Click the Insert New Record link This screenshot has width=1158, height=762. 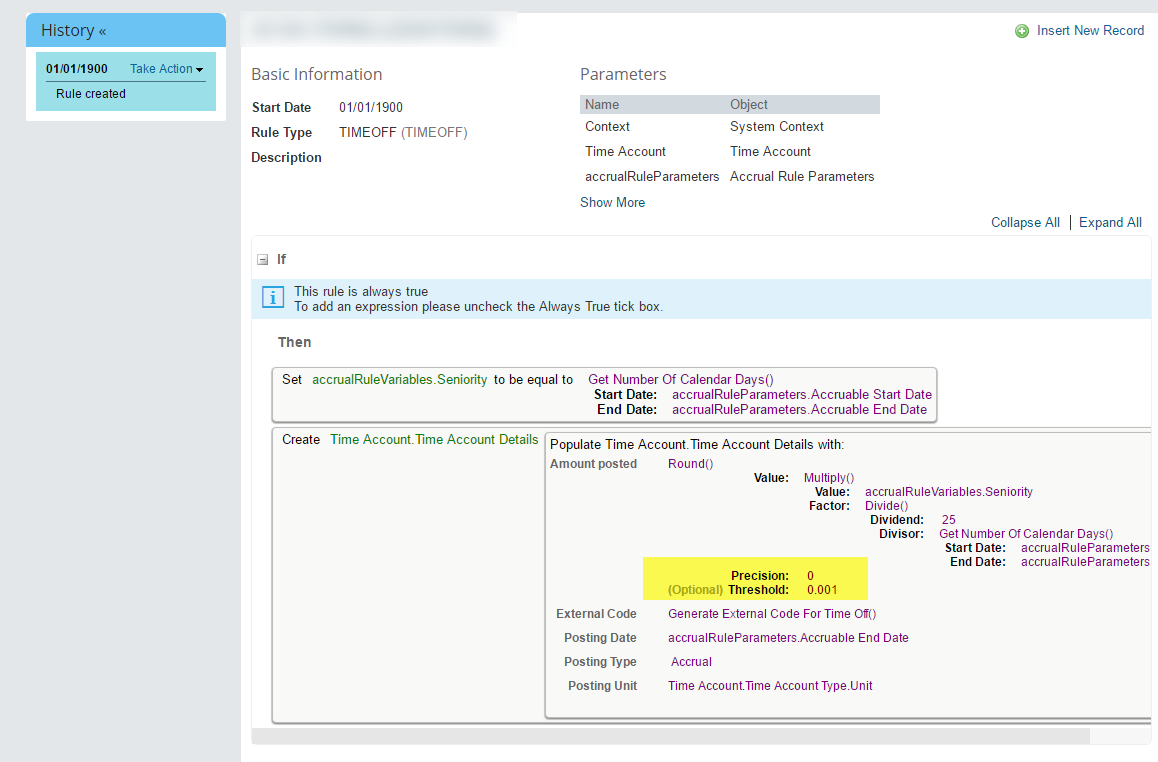point(1090,30)
